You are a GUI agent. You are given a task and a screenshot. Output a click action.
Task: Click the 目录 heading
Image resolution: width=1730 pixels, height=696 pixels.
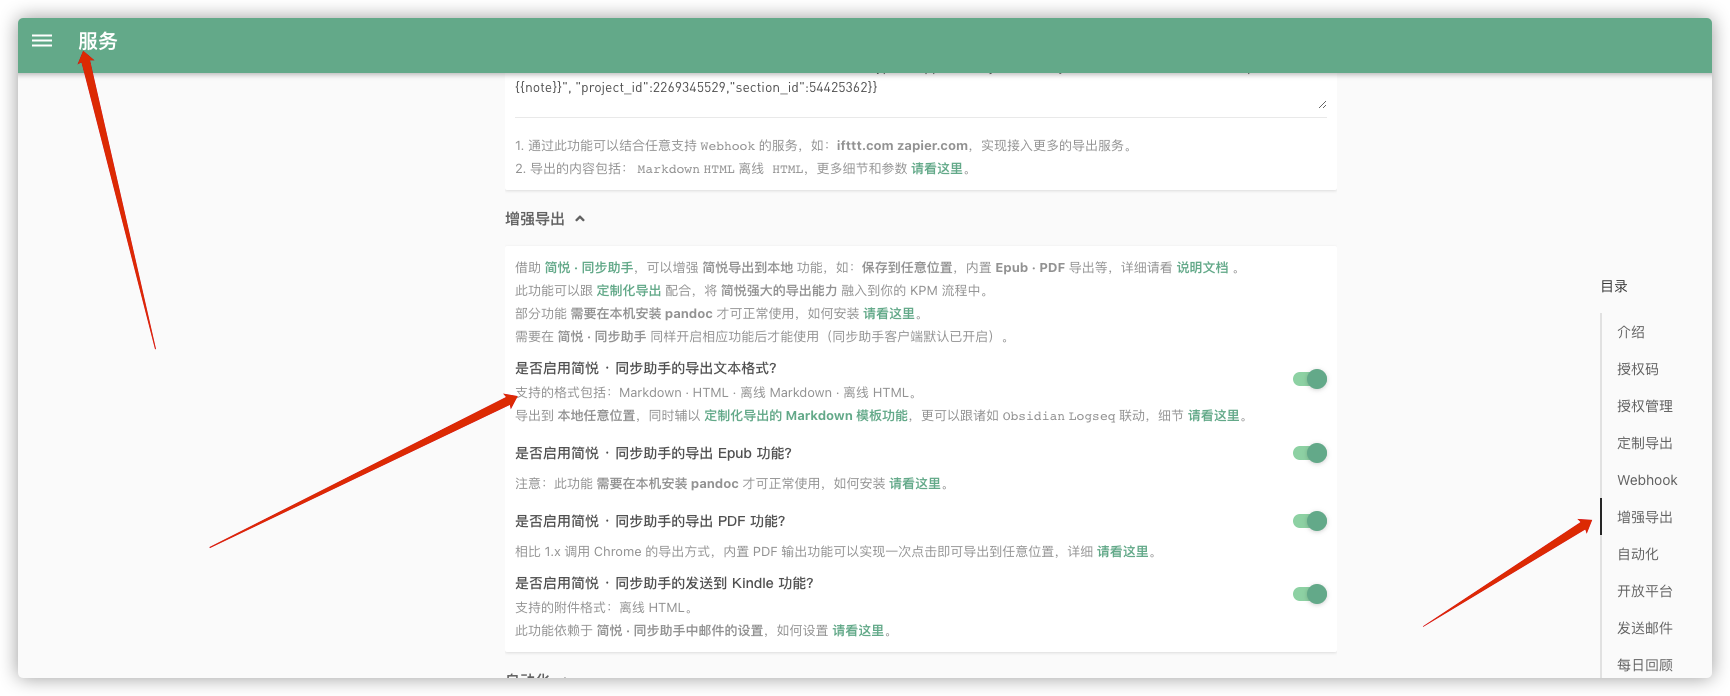click(1614, 286)
